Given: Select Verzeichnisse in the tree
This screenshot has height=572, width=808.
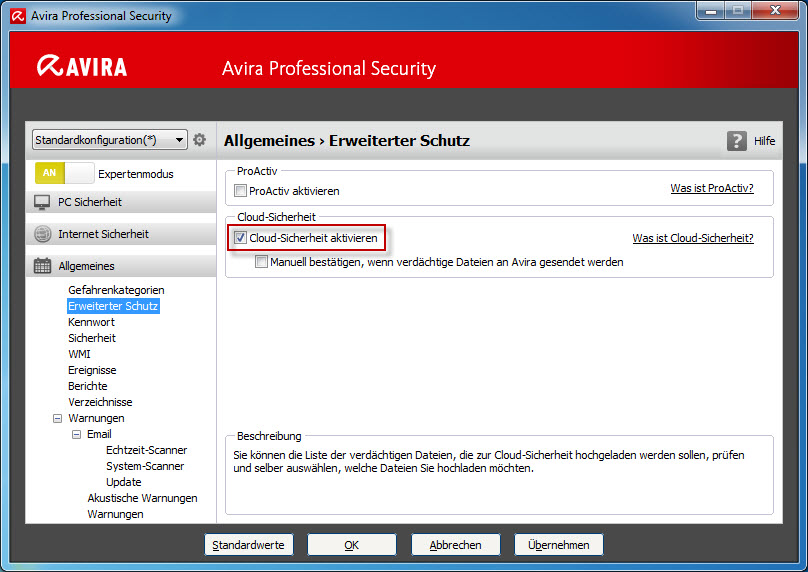Looking at the screenshot, I should [100, 402].
